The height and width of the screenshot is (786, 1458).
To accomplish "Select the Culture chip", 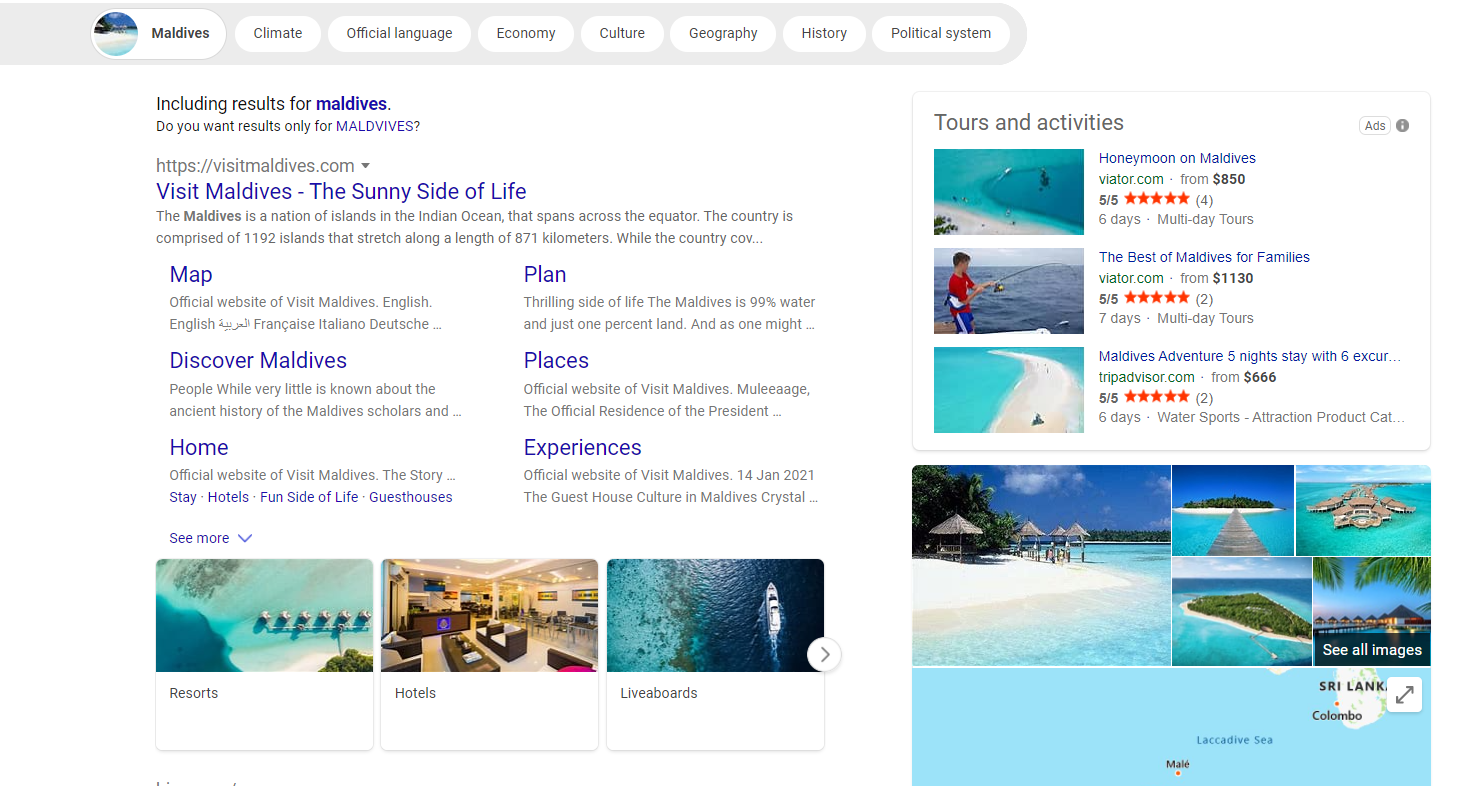I will pyautogui.click(x=622, y=33).
